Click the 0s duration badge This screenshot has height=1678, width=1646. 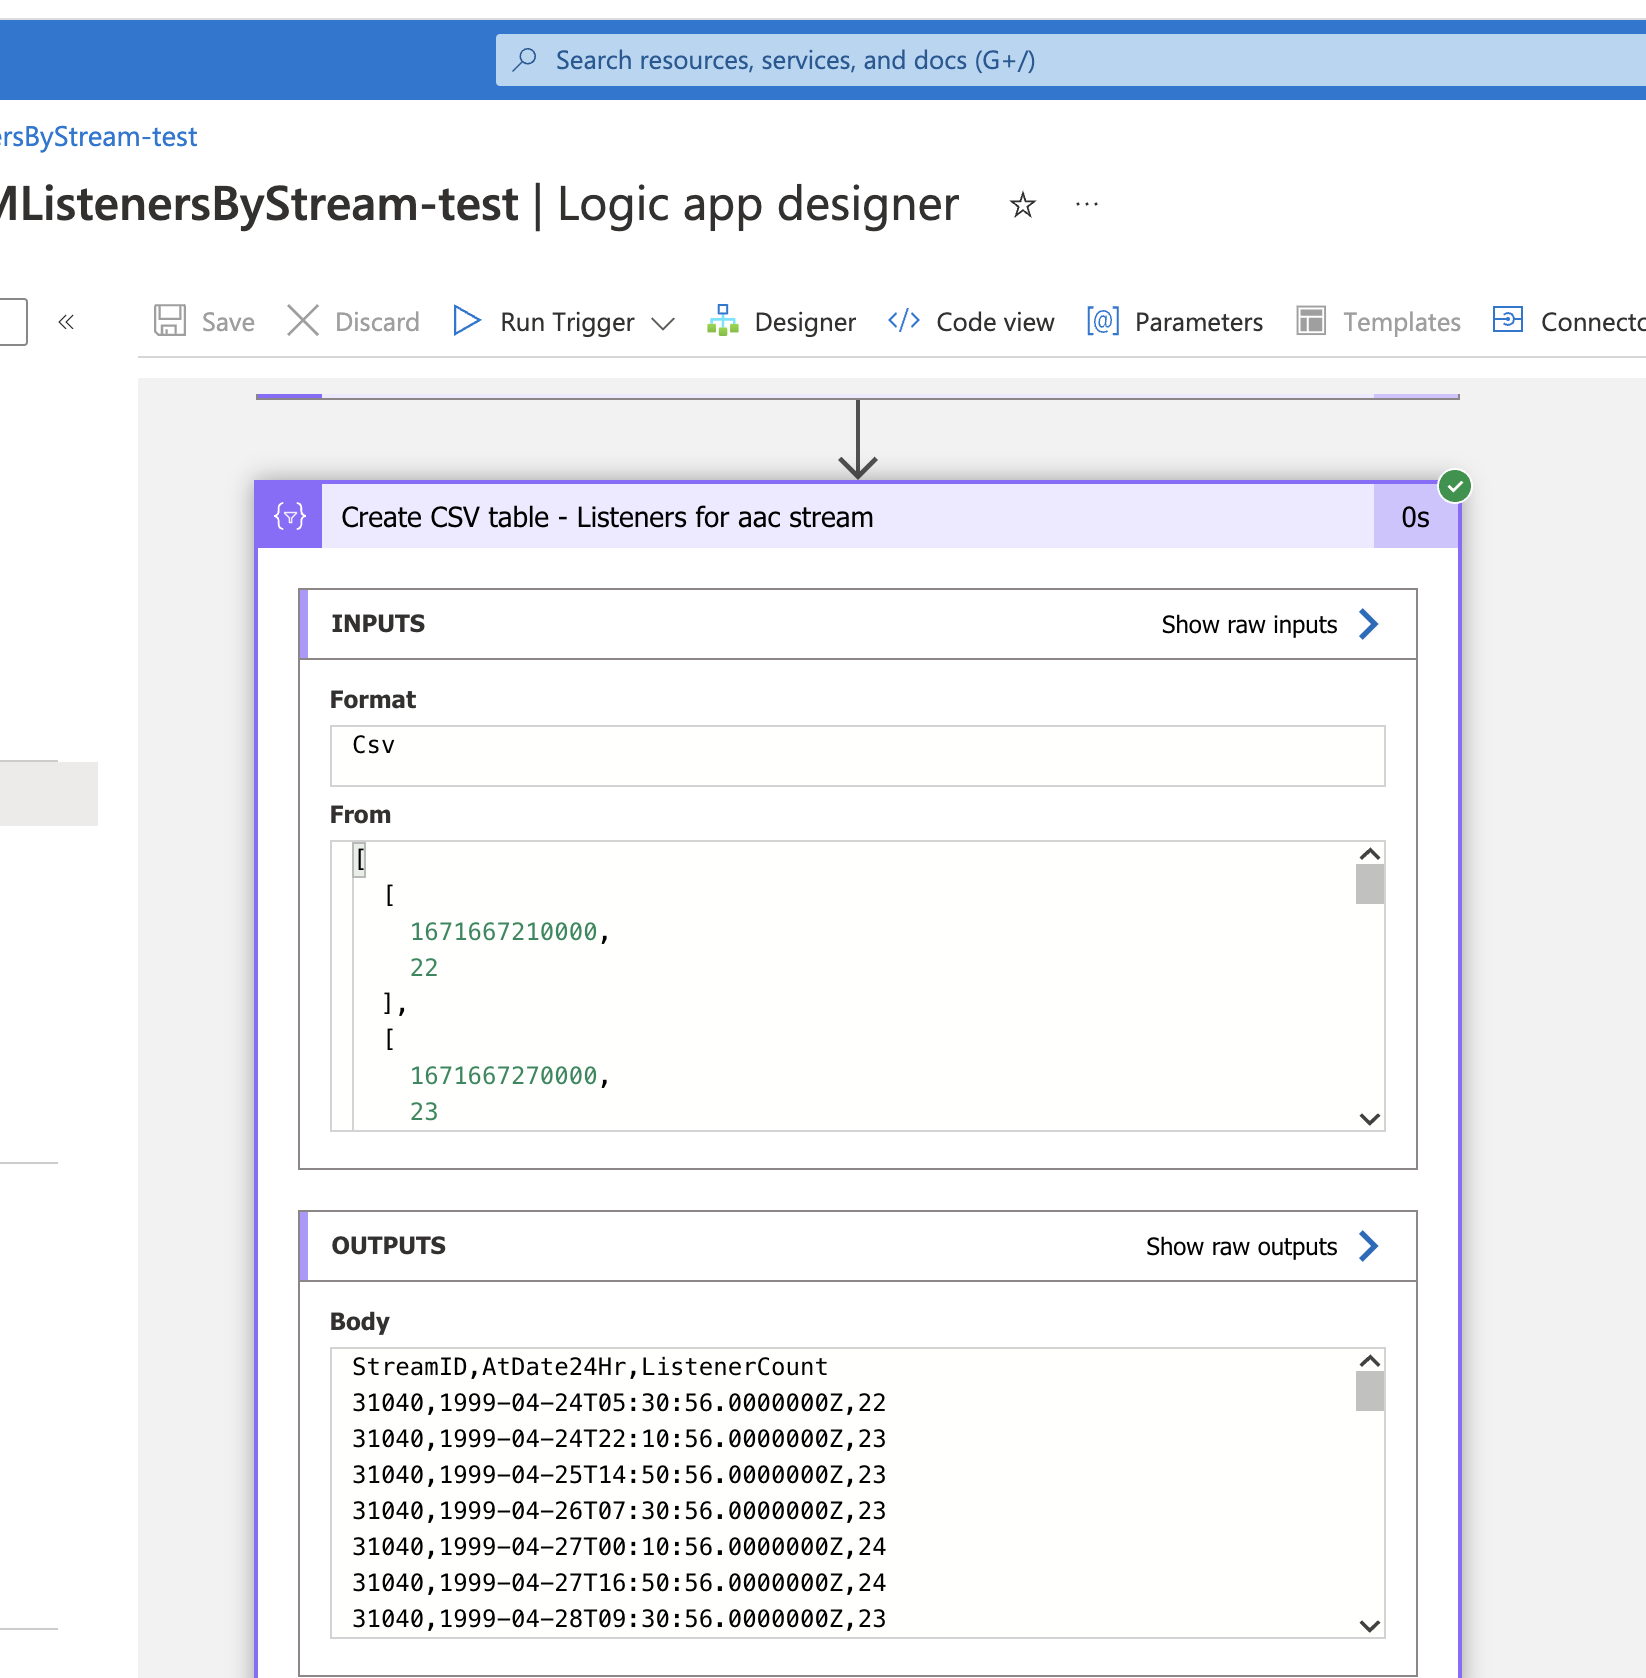1415,516
